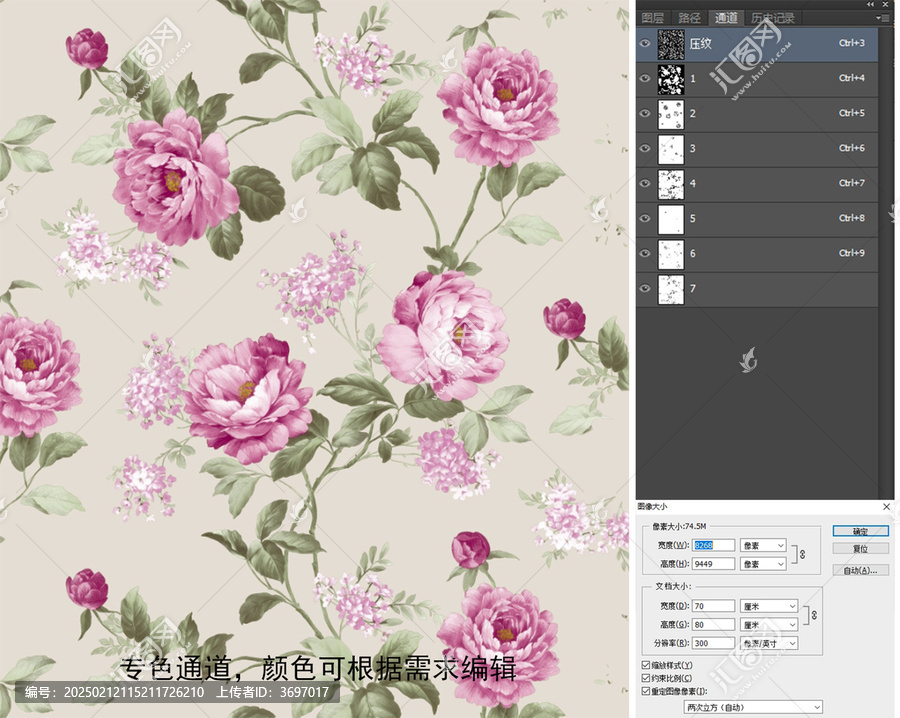Select the 通道 tab

[726, 18]
